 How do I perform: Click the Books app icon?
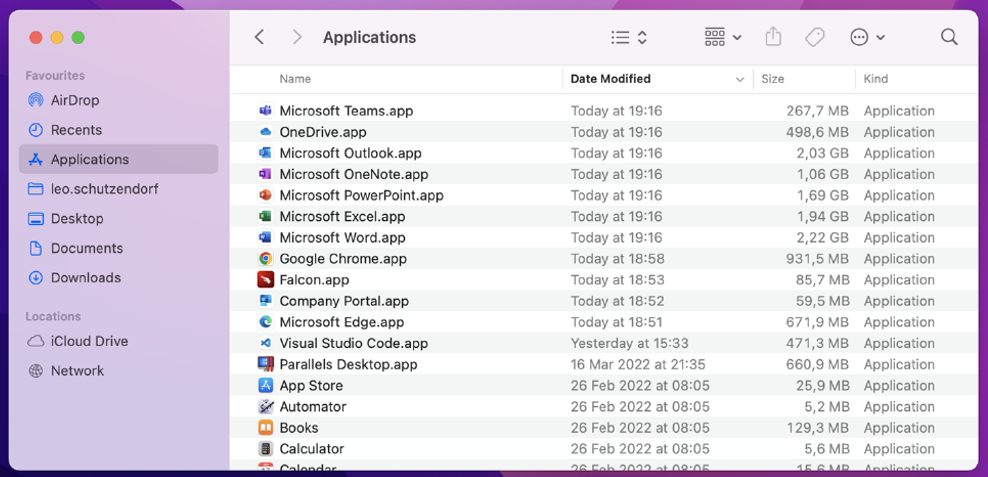pyautogui.click(x=265, y=428)
